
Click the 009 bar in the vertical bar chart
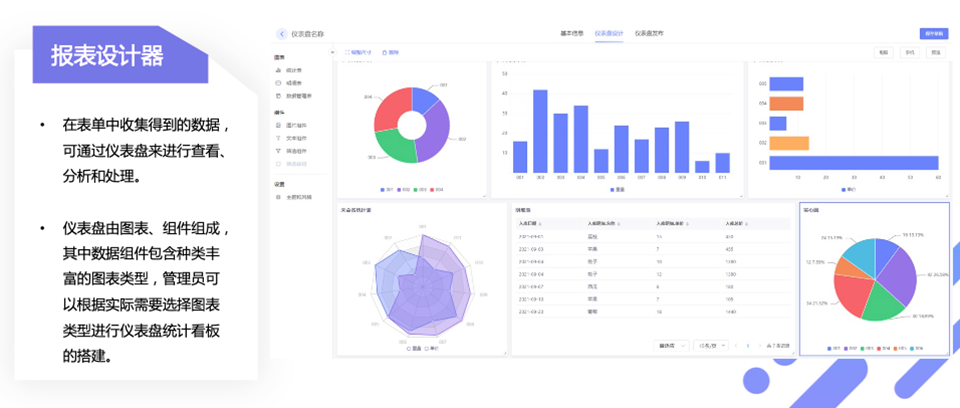(682, 147)
